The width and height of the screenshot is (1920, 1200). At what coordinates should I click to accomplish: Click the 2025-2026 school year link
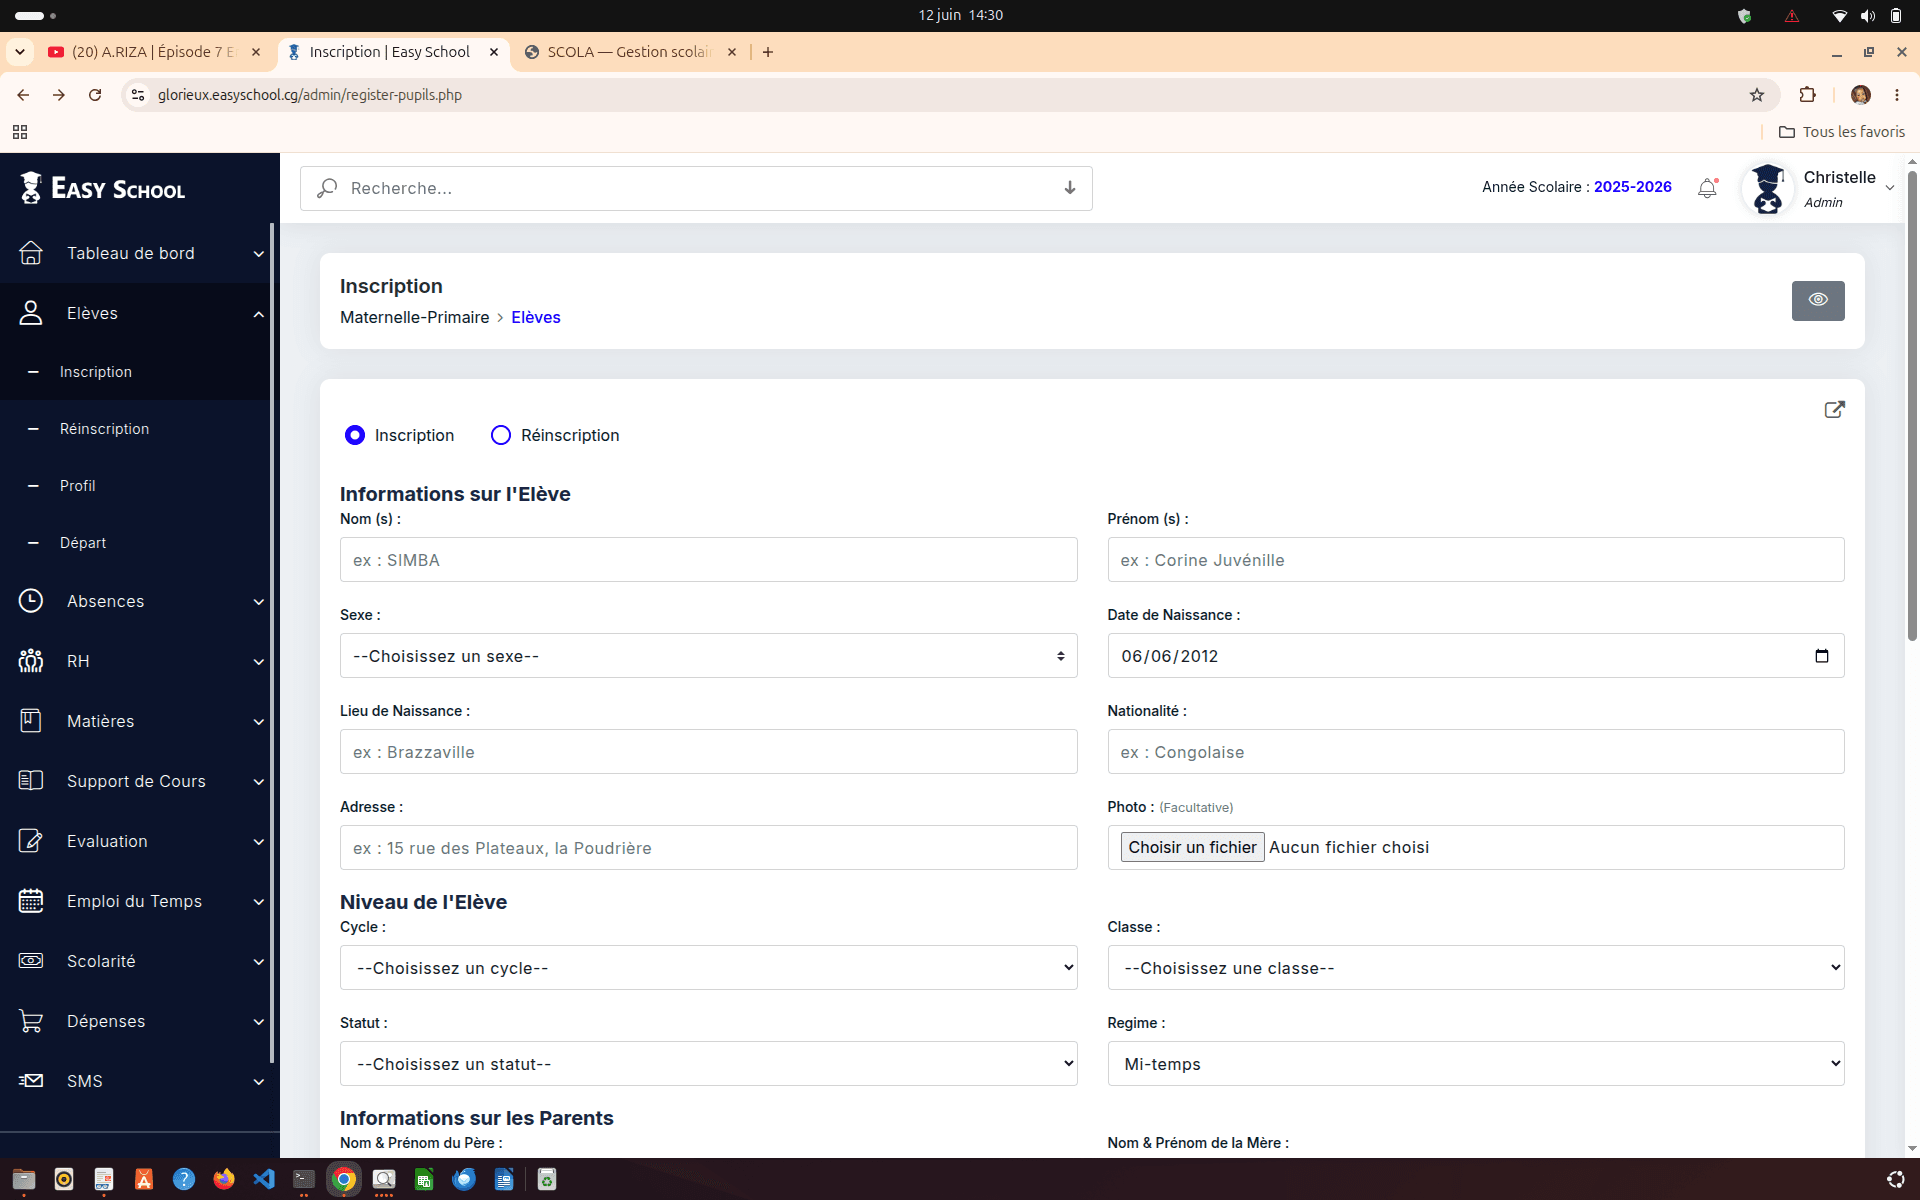click(1633, 187)
